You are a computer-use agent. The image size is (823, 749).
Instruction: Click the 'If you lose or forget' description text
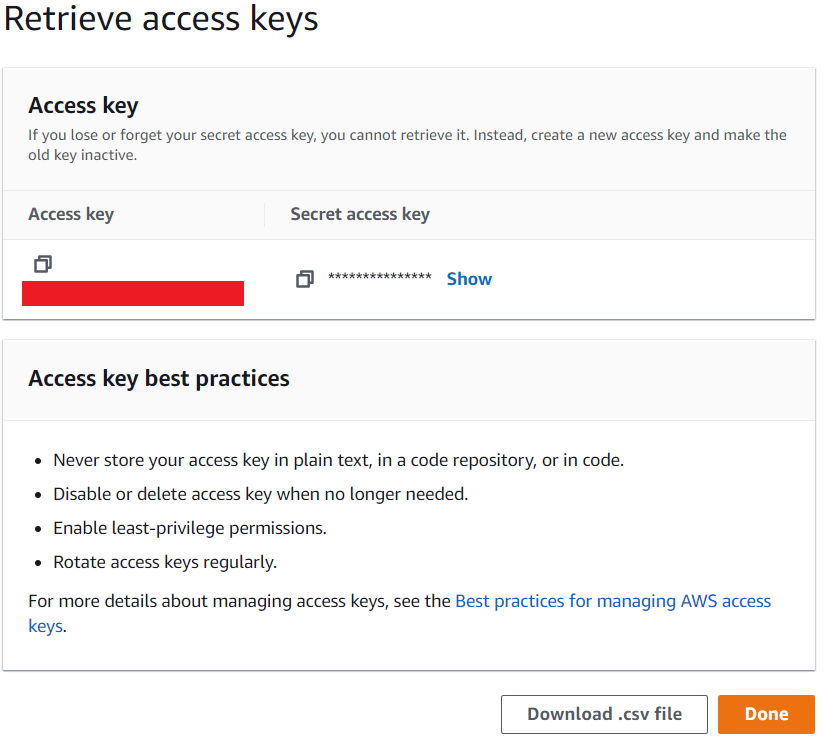[407, 145]
